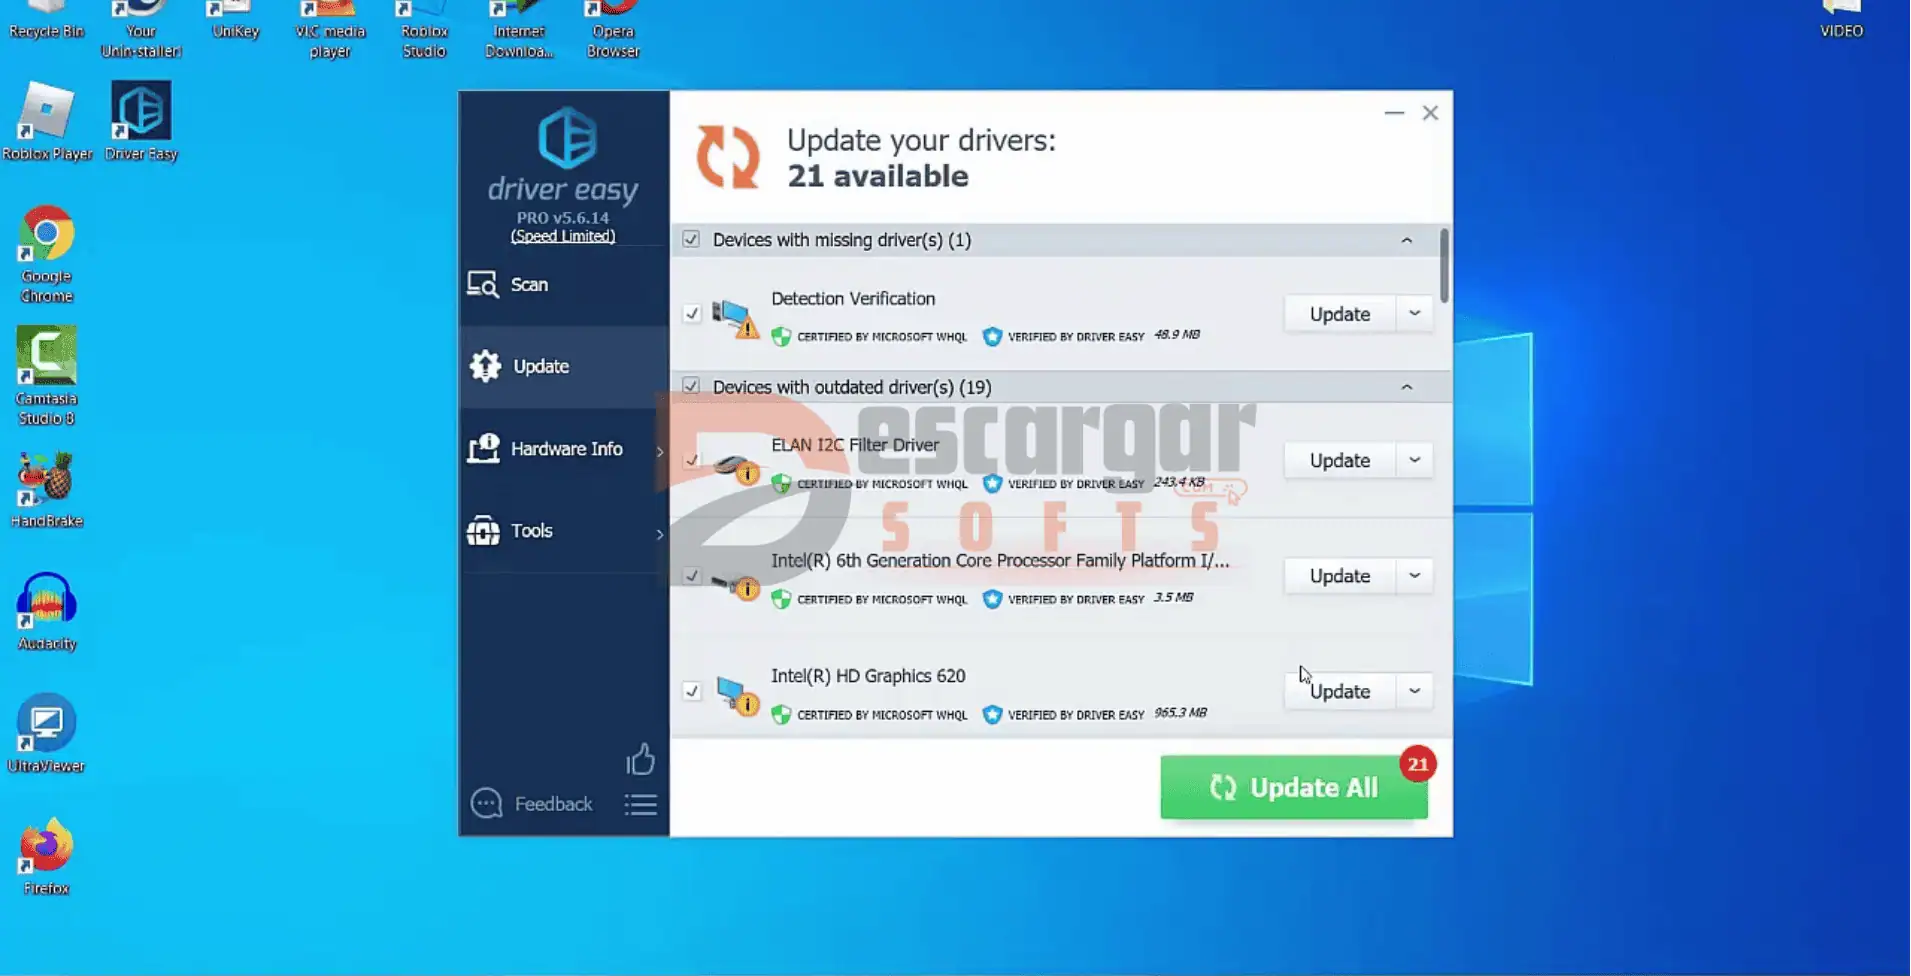
Task: Click the thumbs-up like icon
Action: pos(640,760)
